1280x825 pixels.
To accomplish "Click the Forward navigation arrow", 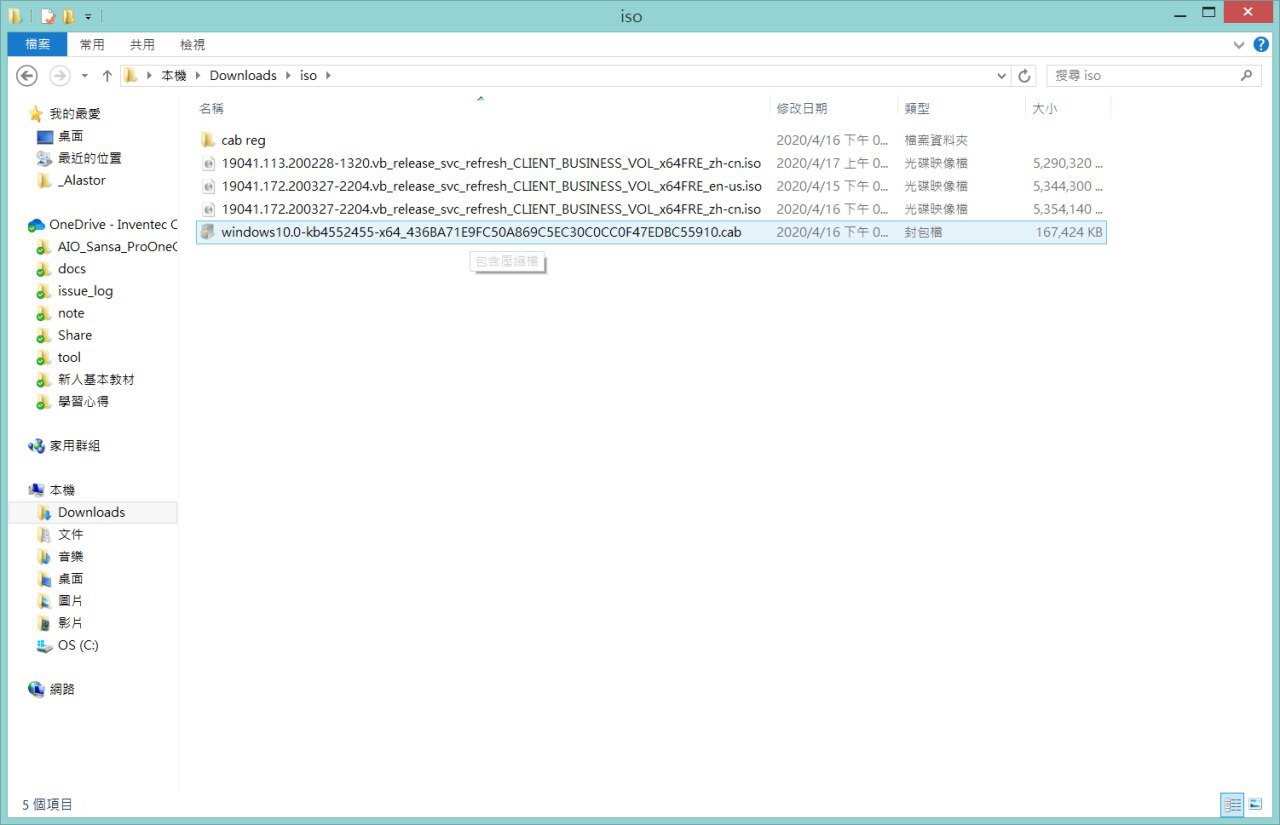I will [60, 75].
